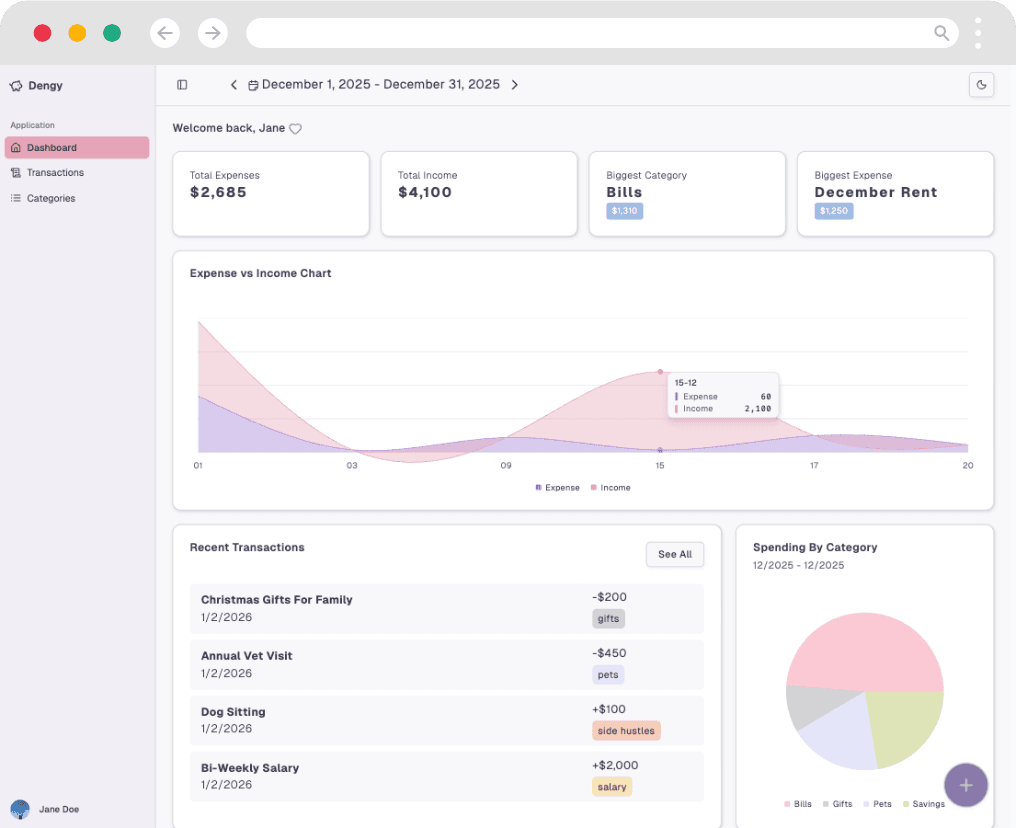Click the search magnifier in the address bar
Image resolution: width=1016 pixels, height=828 pixels.
[x=941, y=33]
